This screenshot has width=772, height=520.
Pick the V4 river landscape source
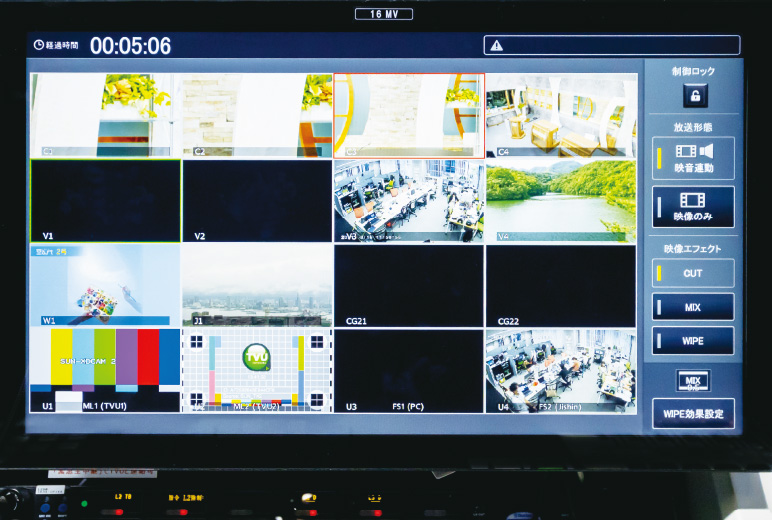pyautogui.click(x=560, y=201)
